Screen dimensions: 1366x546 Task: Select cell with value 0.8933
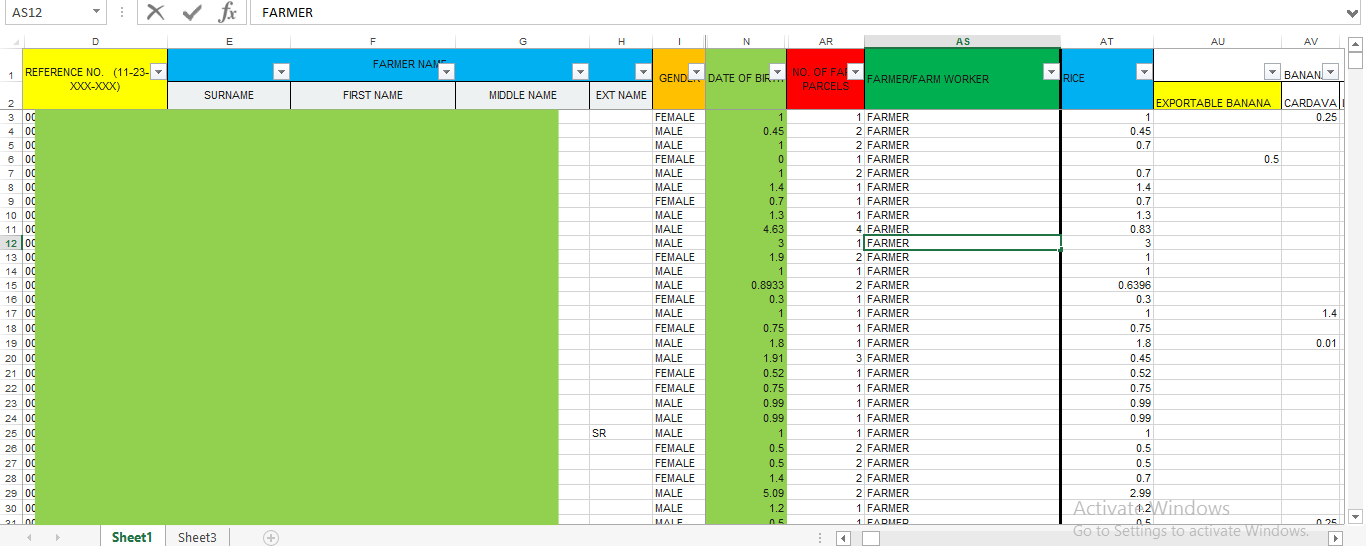click(x=746, y=285)
